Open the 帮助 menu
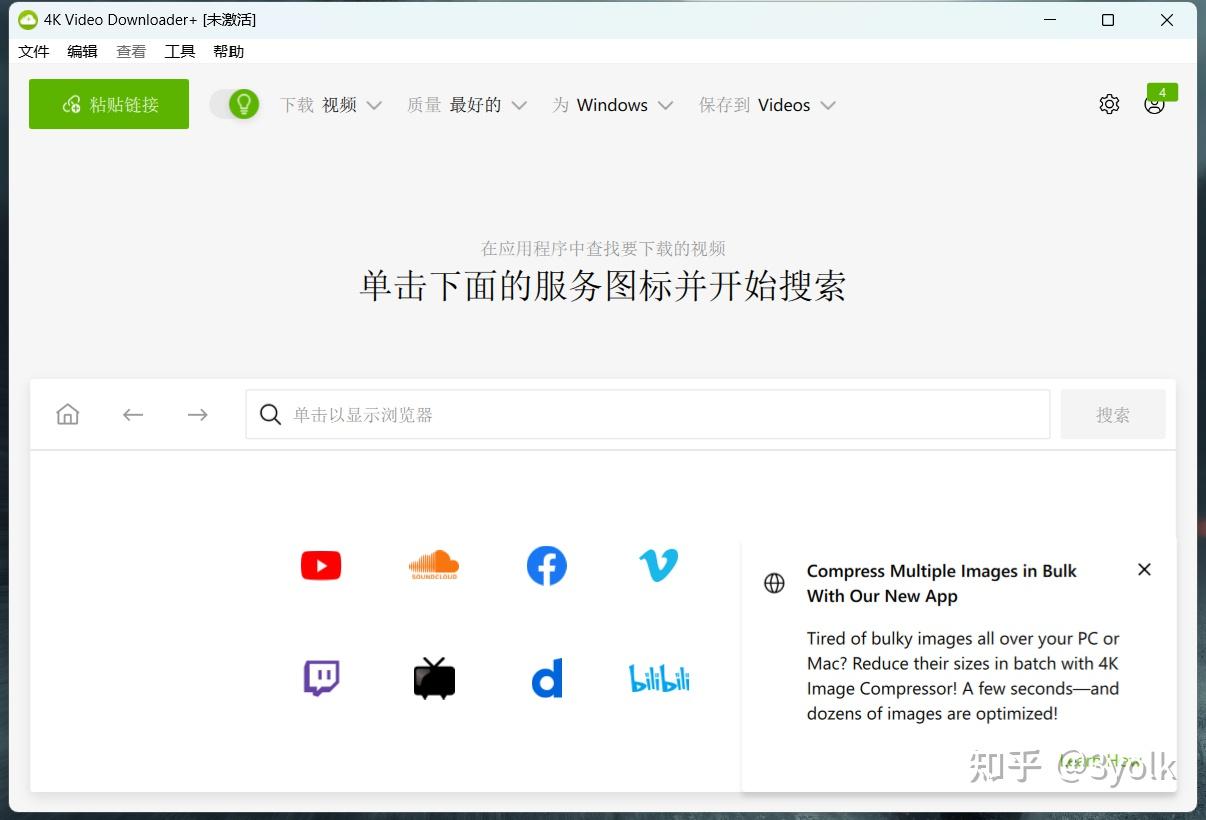Viewport: 1206px width, 820px height. click(x=229, y=51)
